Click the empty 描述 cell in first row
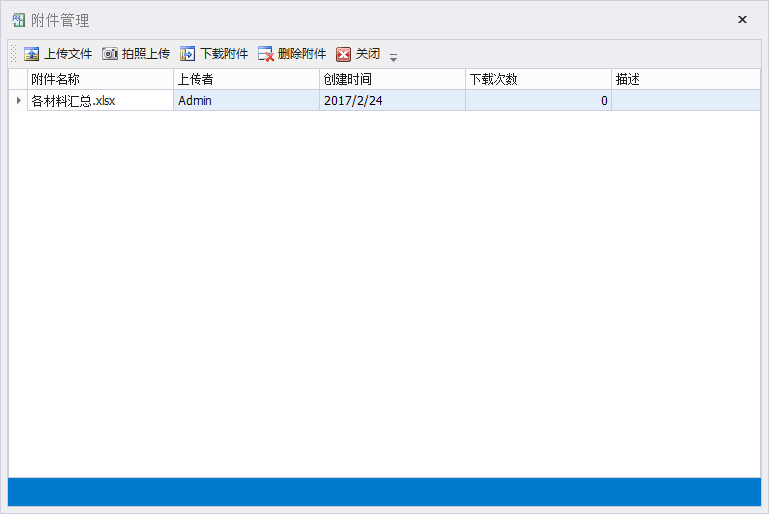Image resolution: width=769 pixels, height=514 pixels. click(685, 100)
